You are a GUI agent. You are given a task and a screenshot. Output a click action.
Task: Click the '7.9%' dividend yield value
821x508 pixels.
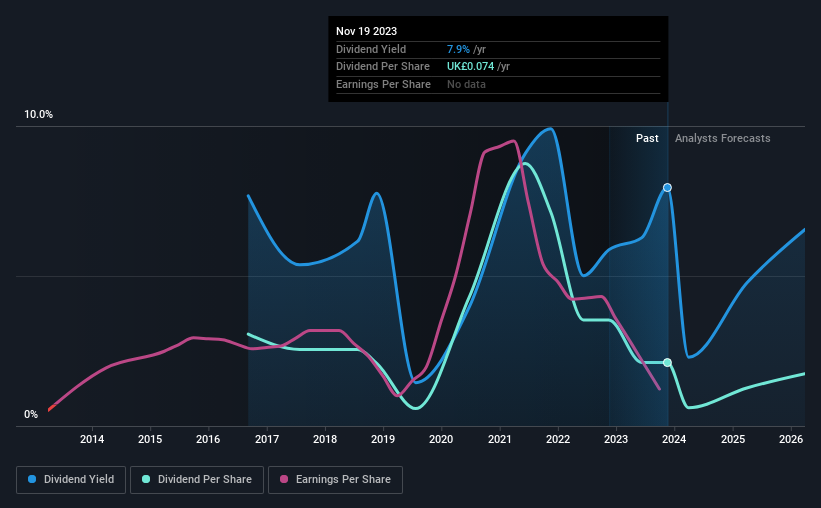(x=458, y=49)
